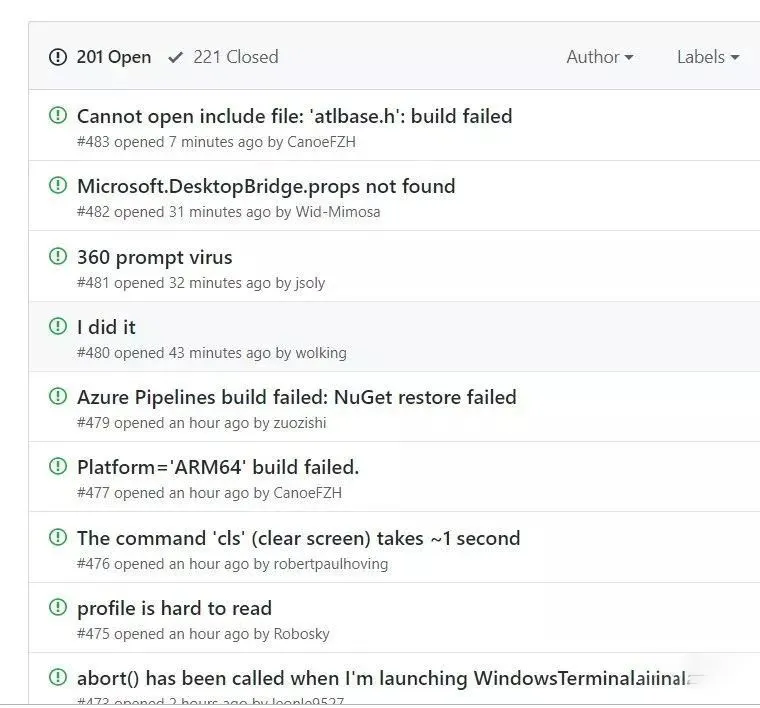Open the '360 prompt virus' issue
The height and width of the screenshot is (708, 760).
[155, 257]
